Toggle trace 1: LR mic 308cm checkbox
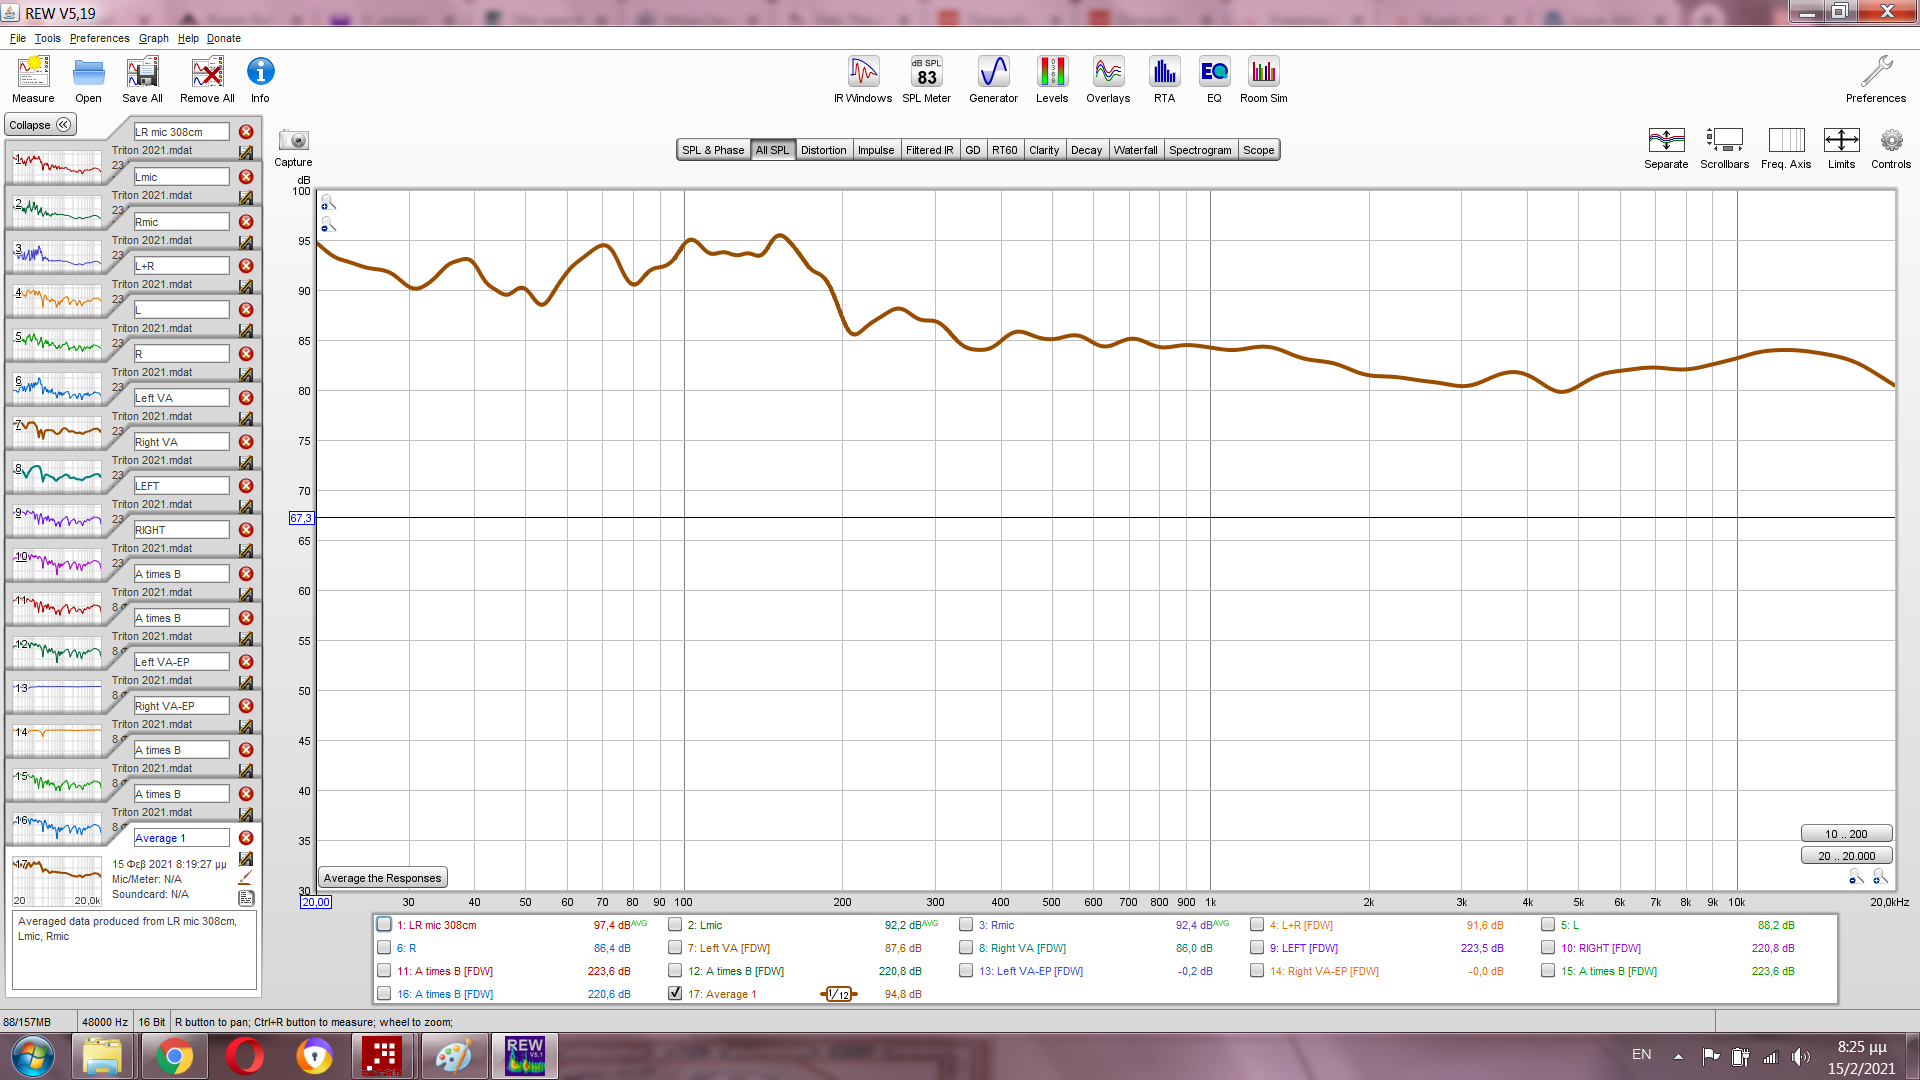Screen dimensions: 1920x1080 tap(384, 925)
